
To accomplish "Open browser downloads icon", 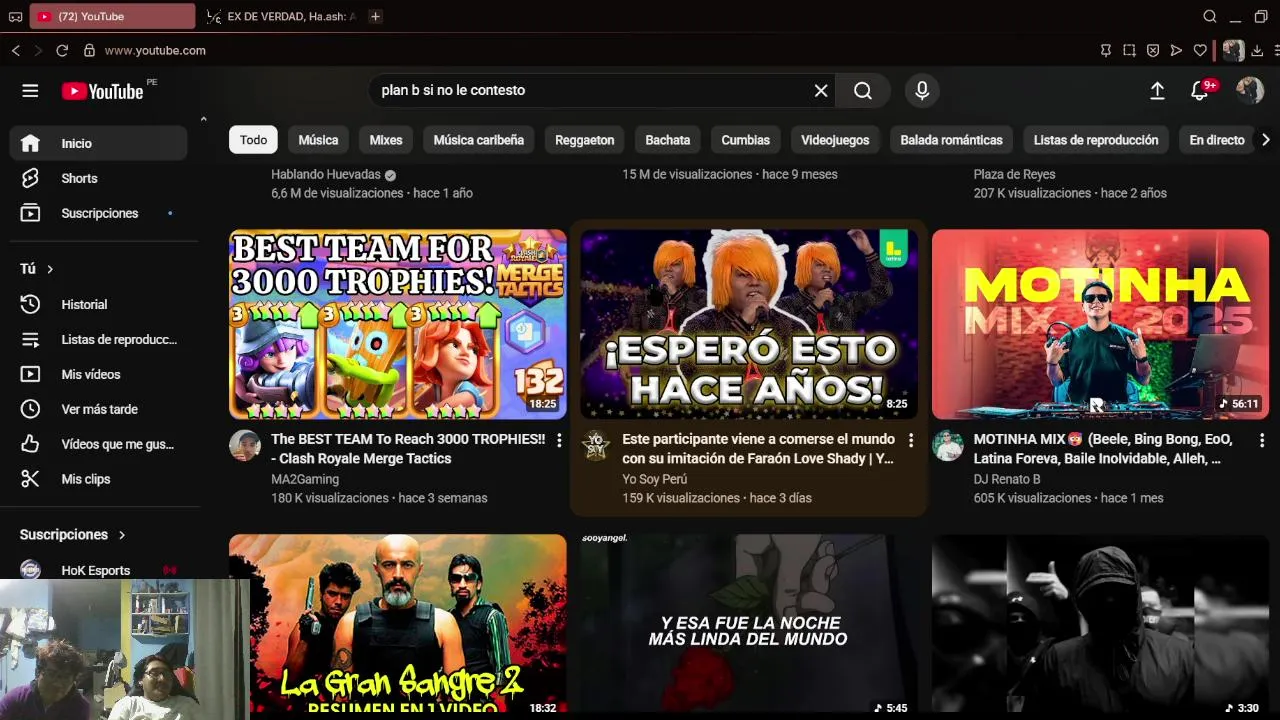I will pyautogui.click(x=1257, y=50).
